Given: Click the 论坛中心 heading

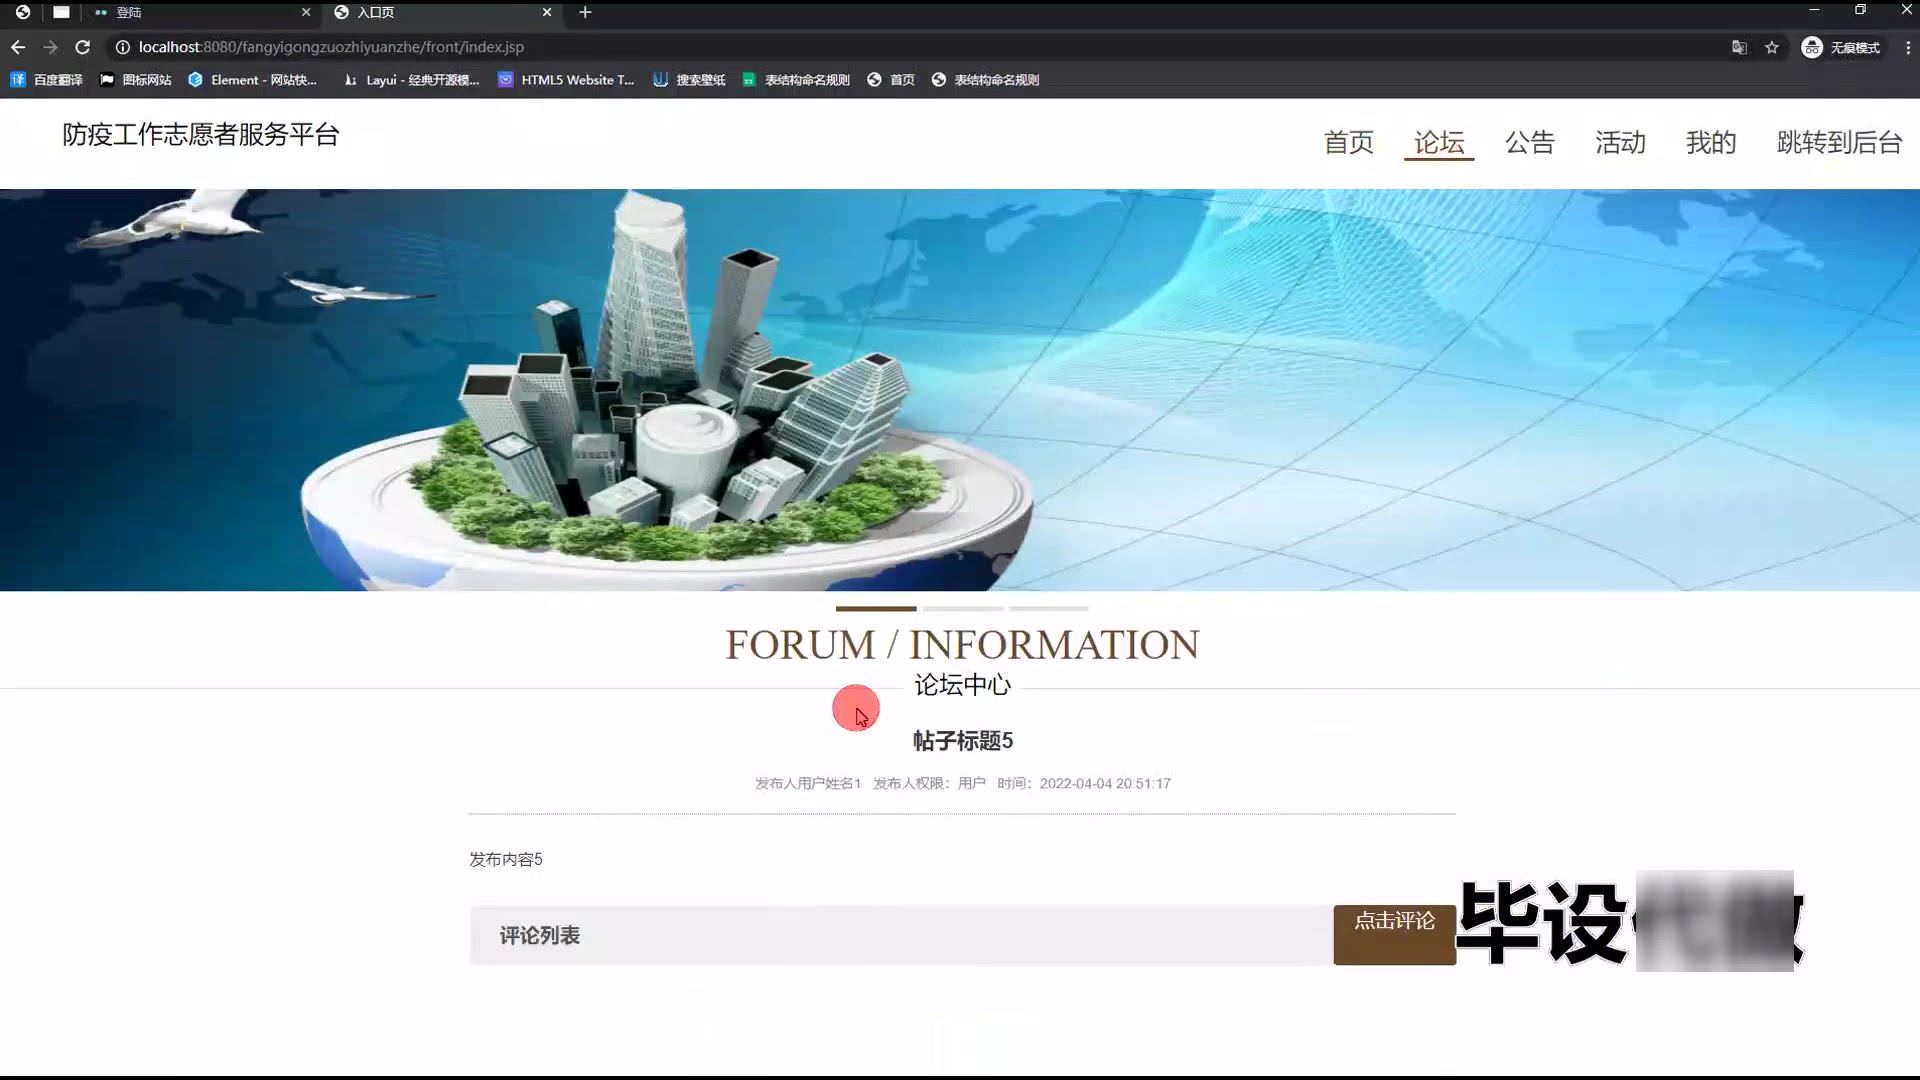Looking at the screenshot, I should 962,685.
